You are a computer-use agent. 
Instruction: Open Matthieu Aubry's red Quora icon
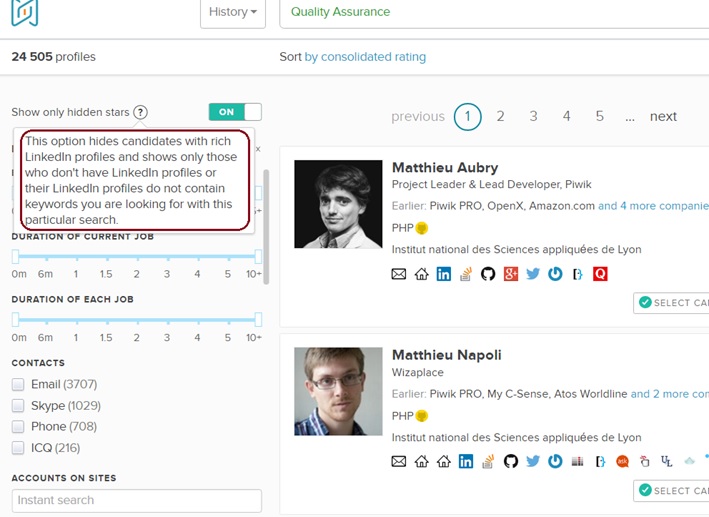click(600, 274)
